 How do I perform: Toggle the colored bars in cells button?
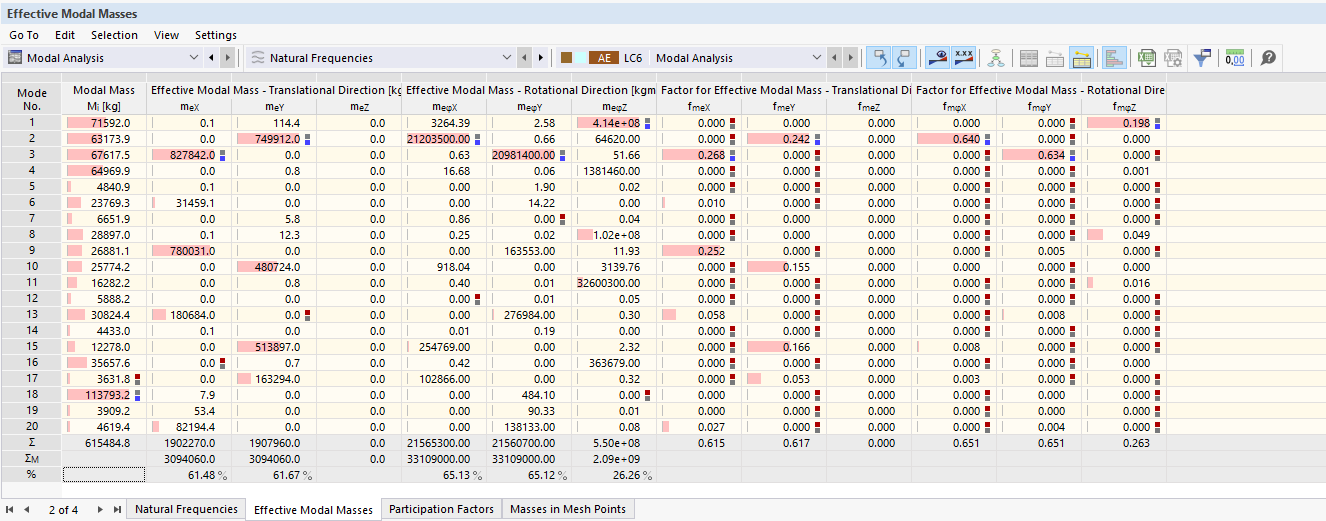[x=1115, y=58]
